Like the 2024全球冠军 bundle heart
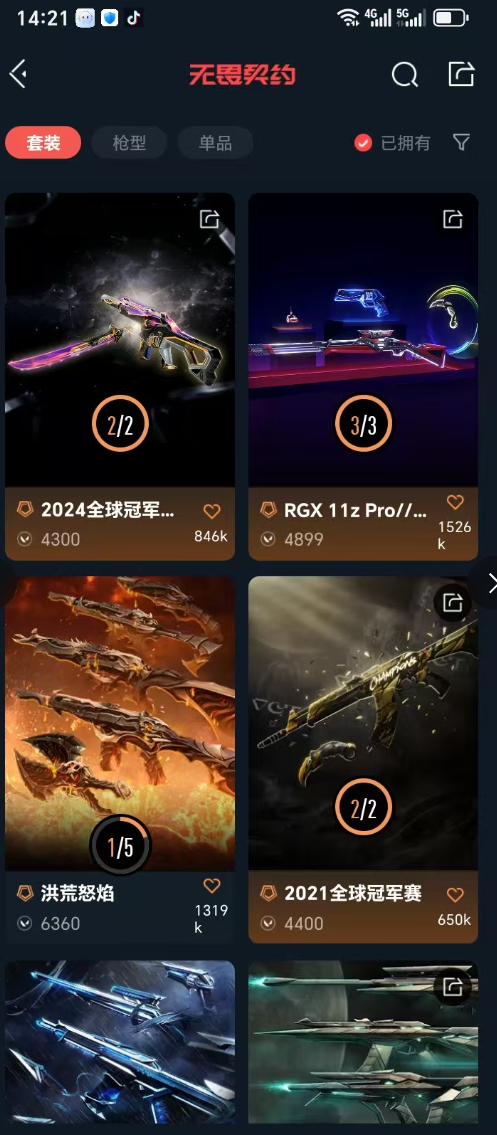 (211, 512)
